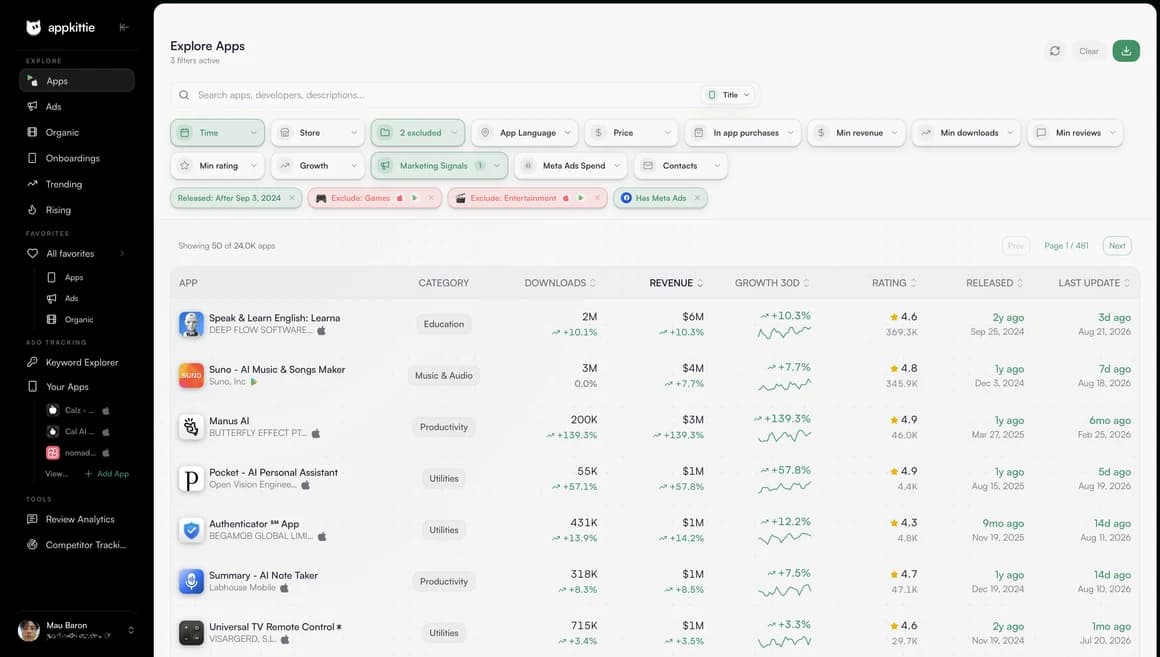The height and width of the screenshot is (657, 1160).
Task: Click Add App link
Action: click(x=107, y=474)
